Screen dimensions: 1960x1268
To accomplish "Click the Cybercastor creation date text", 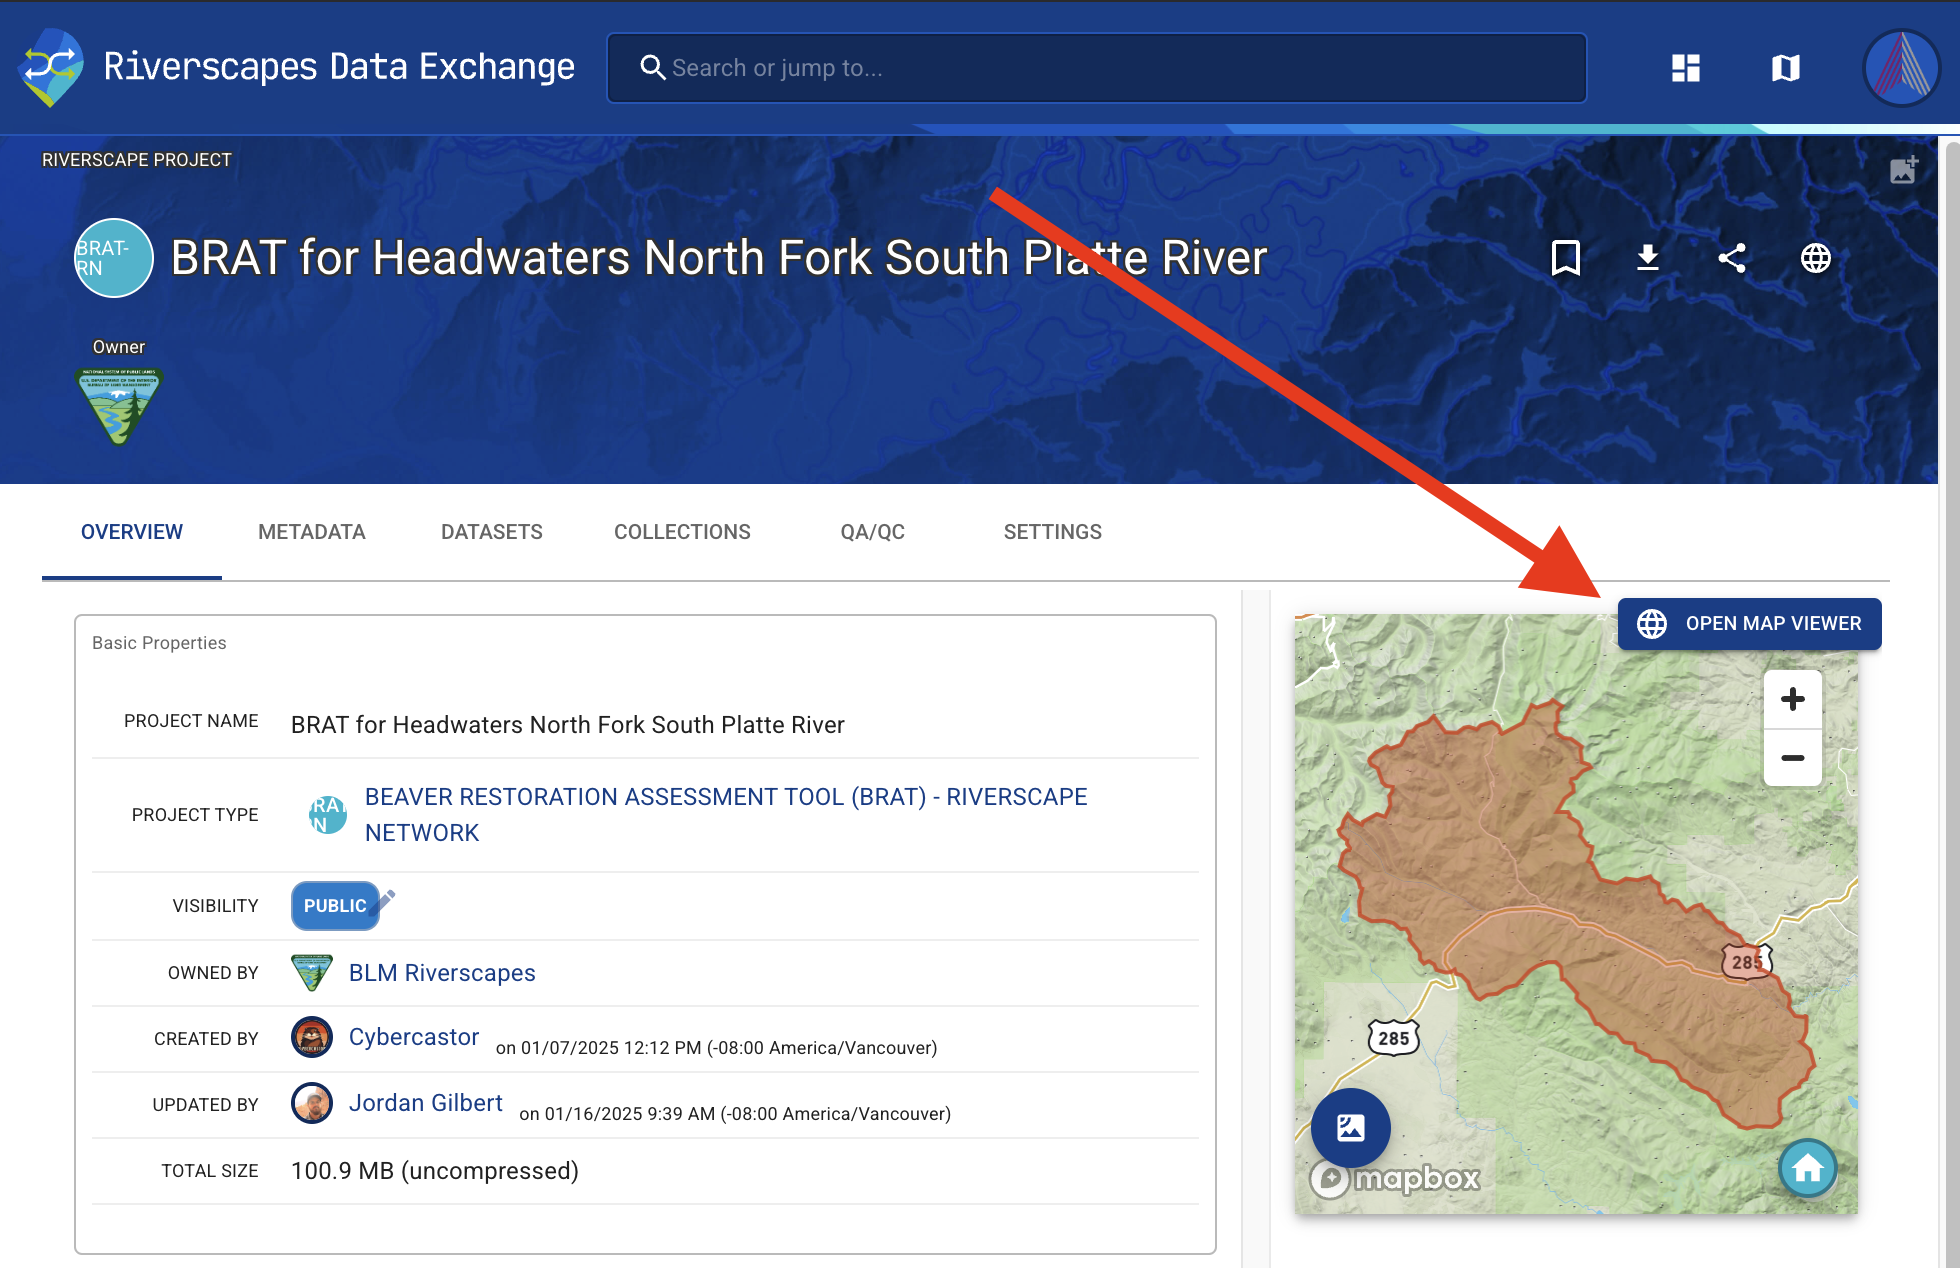I will [x=717, y=1048].
